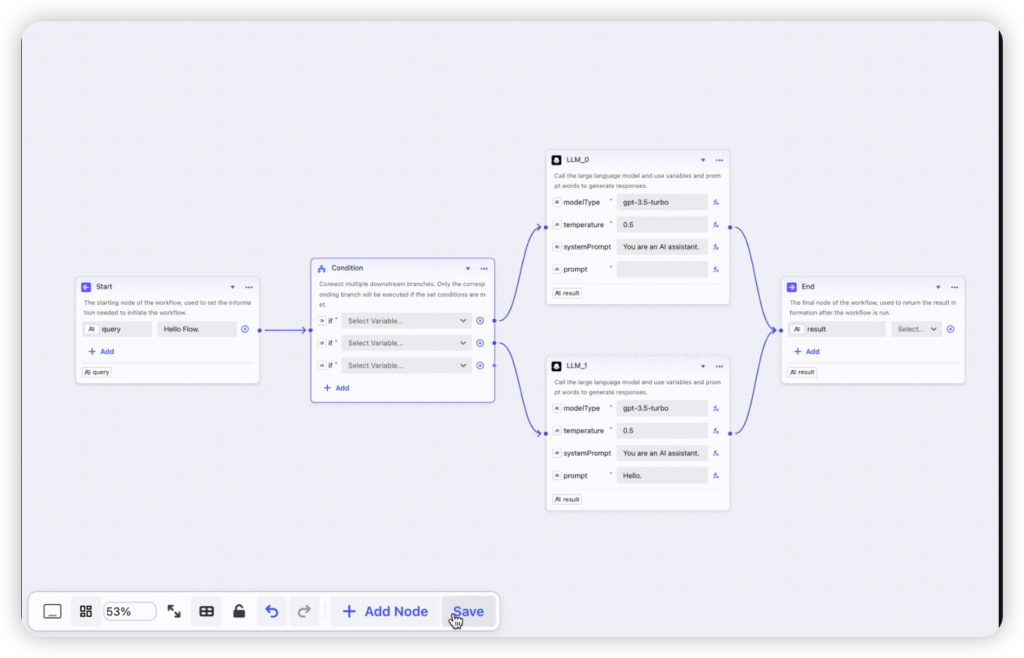Screen dimensions: 1024x658
Task: Edit LLM_1 temperature 0.5 field
Action: click(662, 431)
